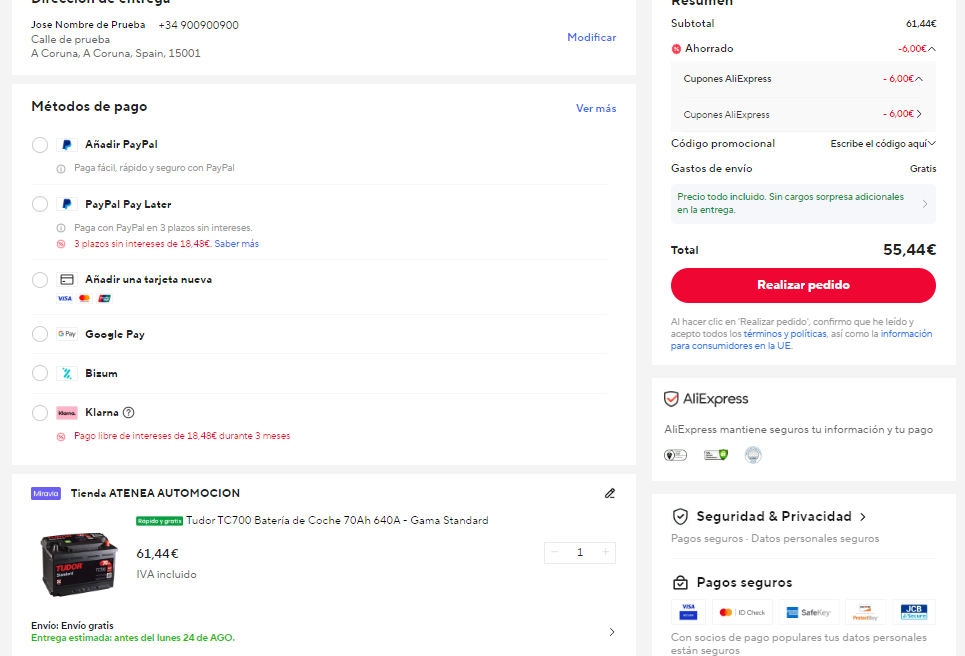Click the Visa card logo under new card
Viewport: 965px width, 656px height.
(65, 298)
